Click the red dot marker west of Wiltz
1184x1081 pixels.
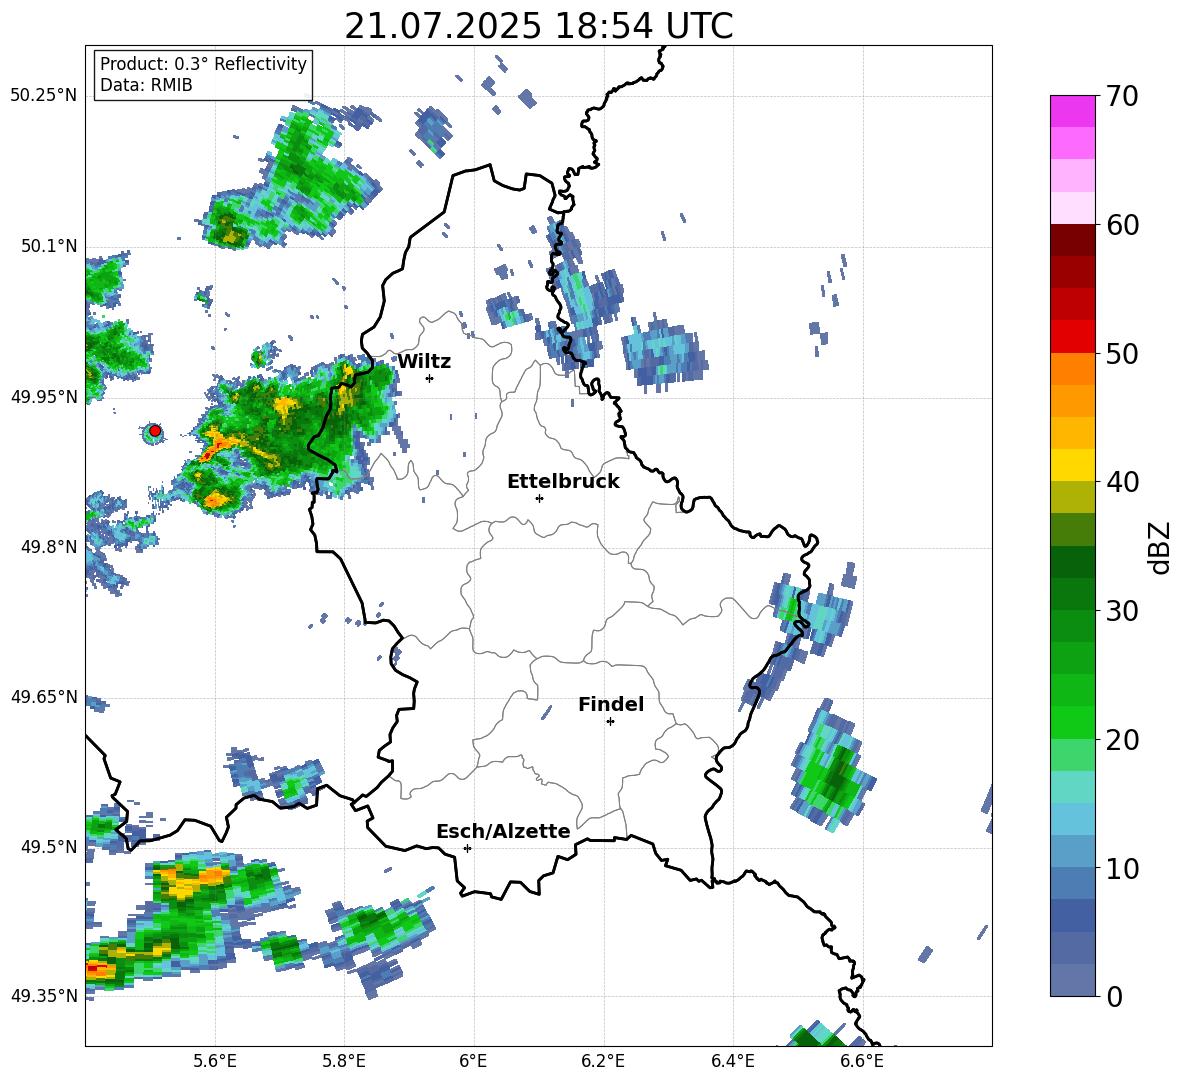[x=155, y=431]
